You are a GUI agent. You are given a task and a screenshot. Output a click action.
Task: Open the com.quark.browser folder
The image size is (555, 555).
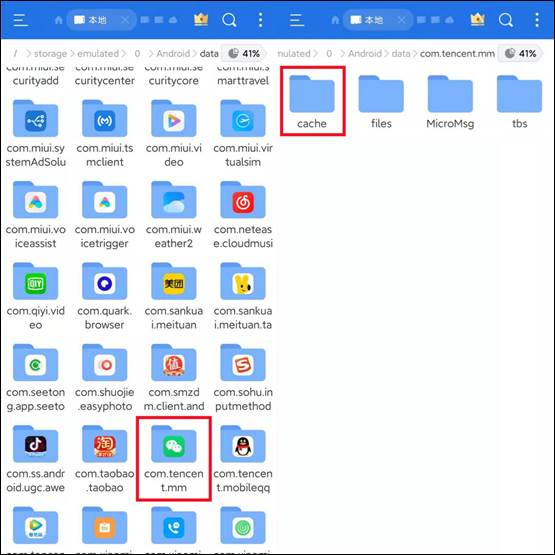point(104,296)
